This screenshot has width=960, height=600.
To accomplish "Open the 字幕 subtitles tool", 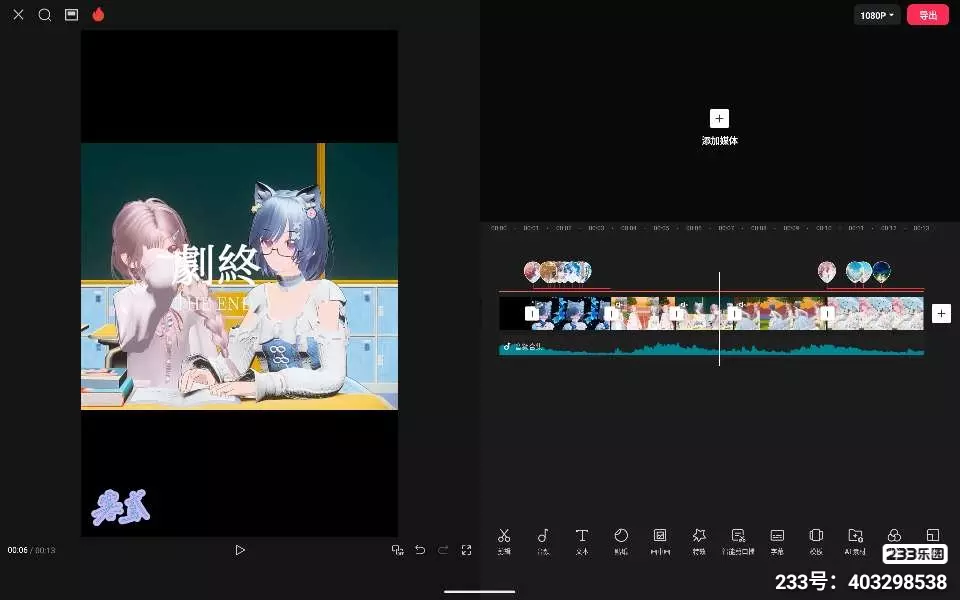I will (x=777, y=541).
